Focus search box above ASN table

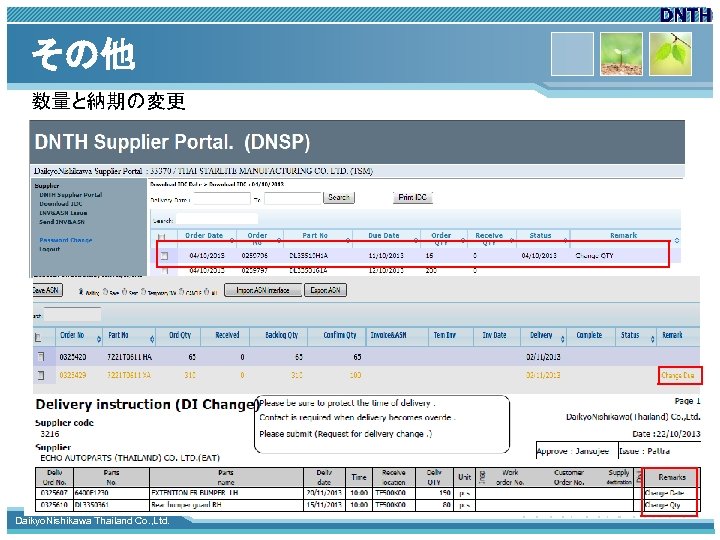(72, 315)
